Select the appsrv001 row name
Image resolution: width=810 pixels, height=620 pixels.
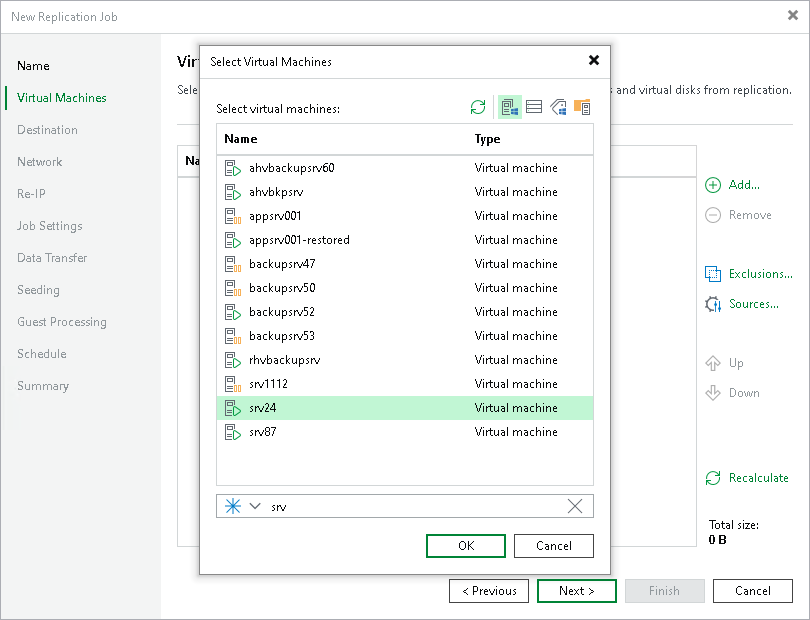coord(275,216)
